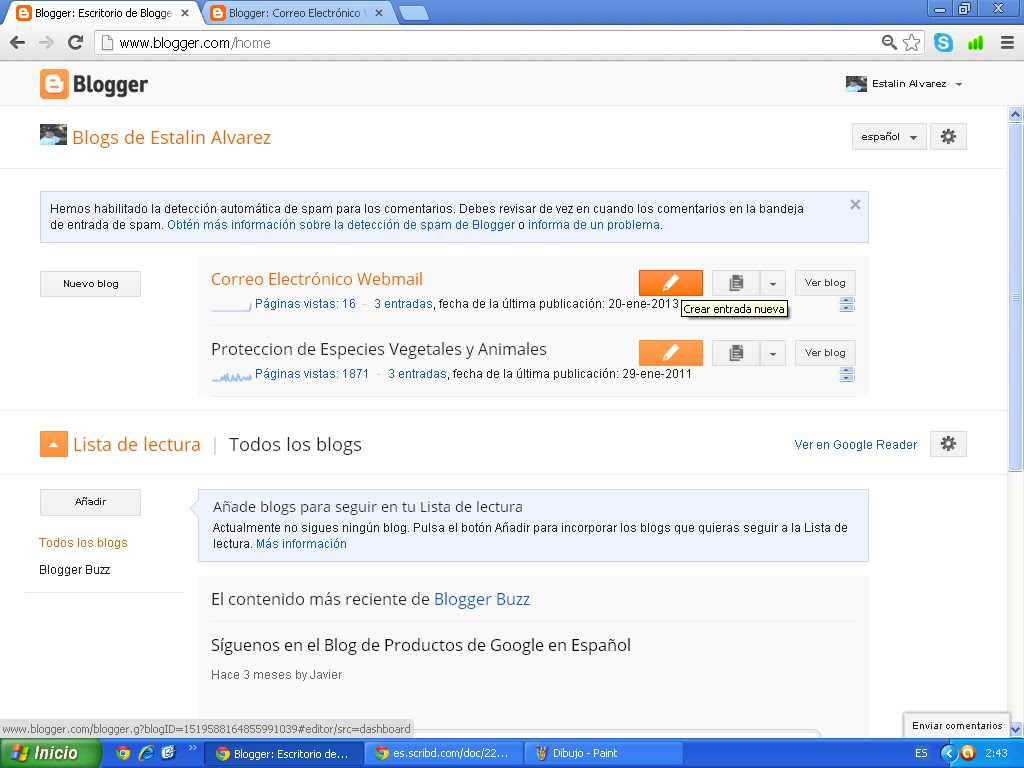Click the Añadir button
1024x768 pixels.
pyautogui.click(x=90, y=502)
